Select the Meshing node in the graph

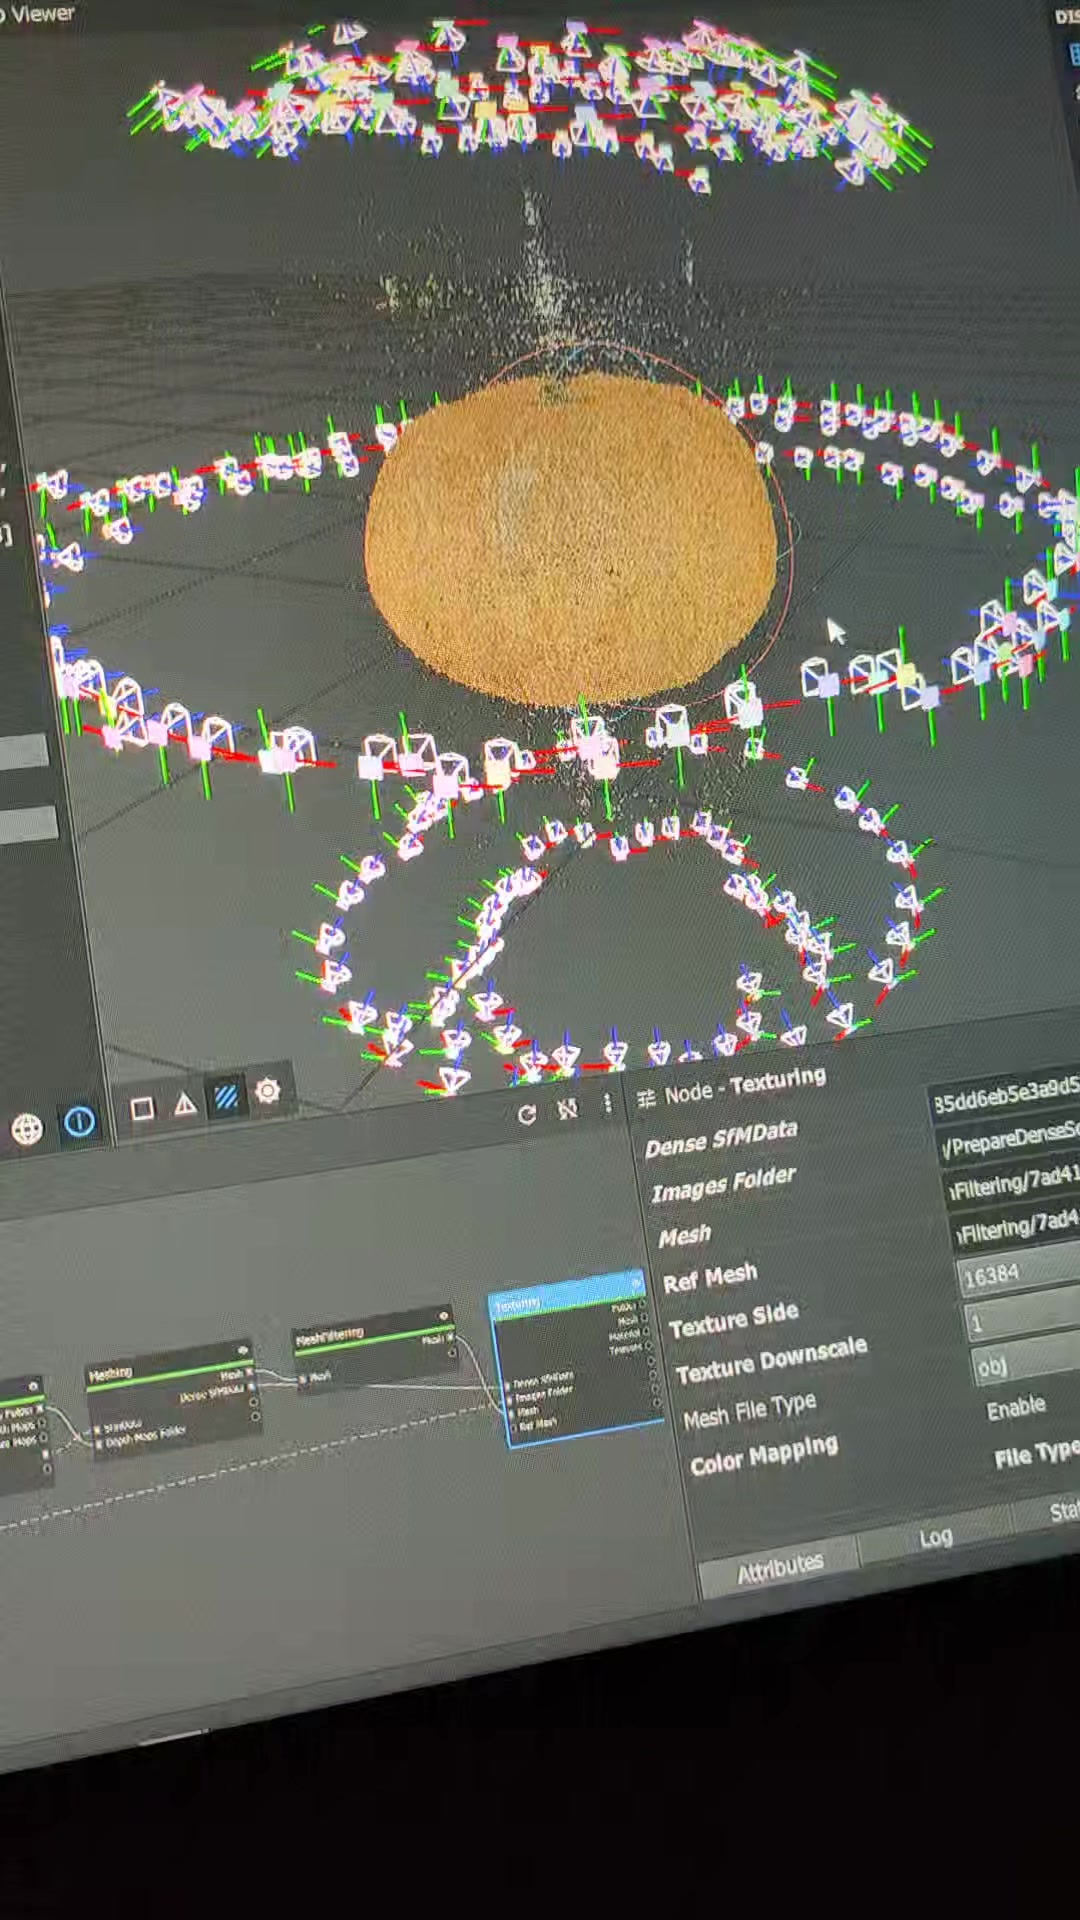tap(172, 1400)
